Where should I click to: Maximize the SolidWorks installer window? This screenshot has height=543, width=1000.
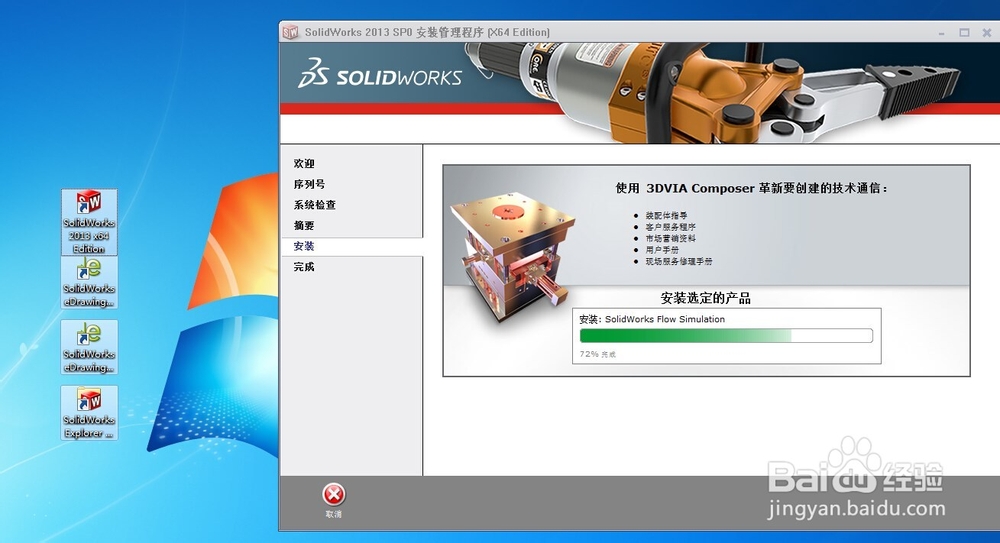click(964, 33)
